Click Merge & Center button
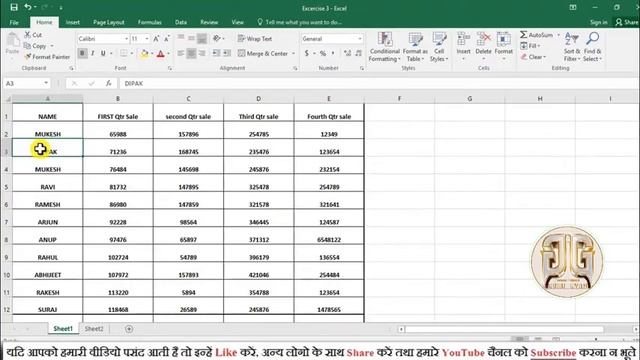 pos(263,53)
